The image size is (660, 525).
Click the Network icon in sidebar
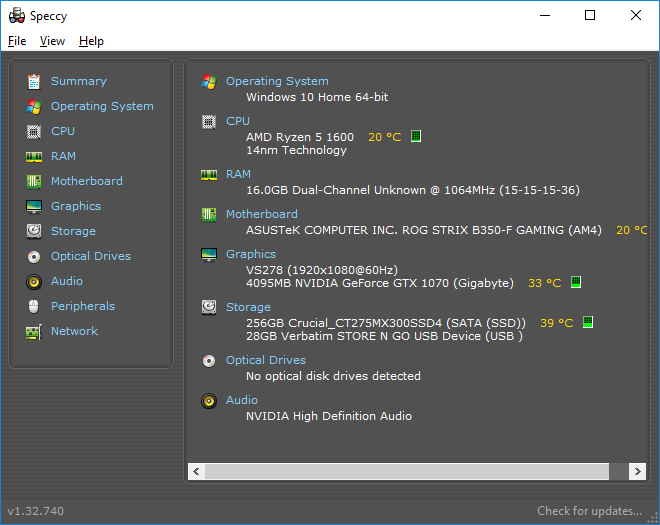34,331
